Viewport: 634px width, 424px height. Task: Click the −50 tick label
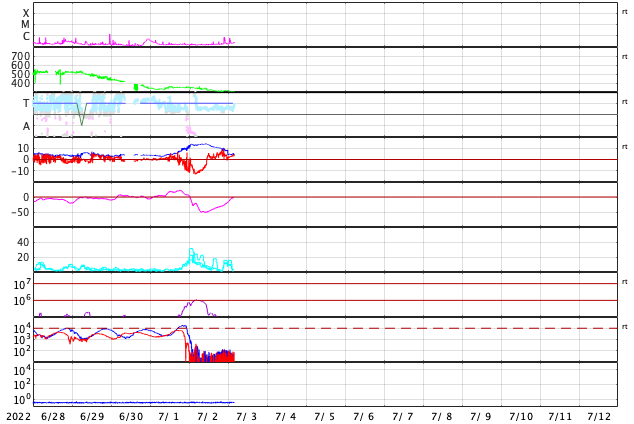tap(20, 212)
